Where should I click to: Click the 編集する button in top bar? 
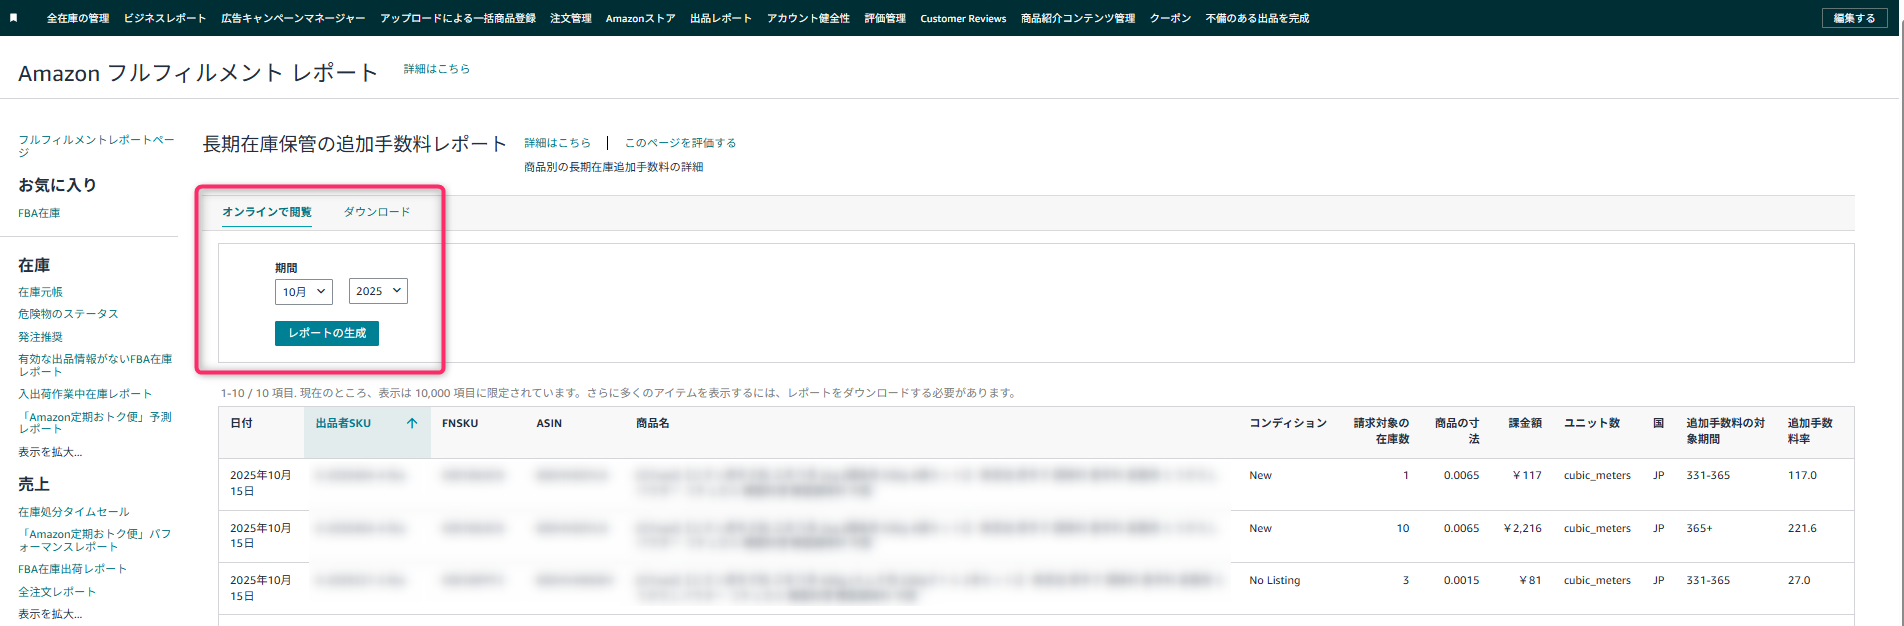pyautogui.click(x=1854, y=18)
